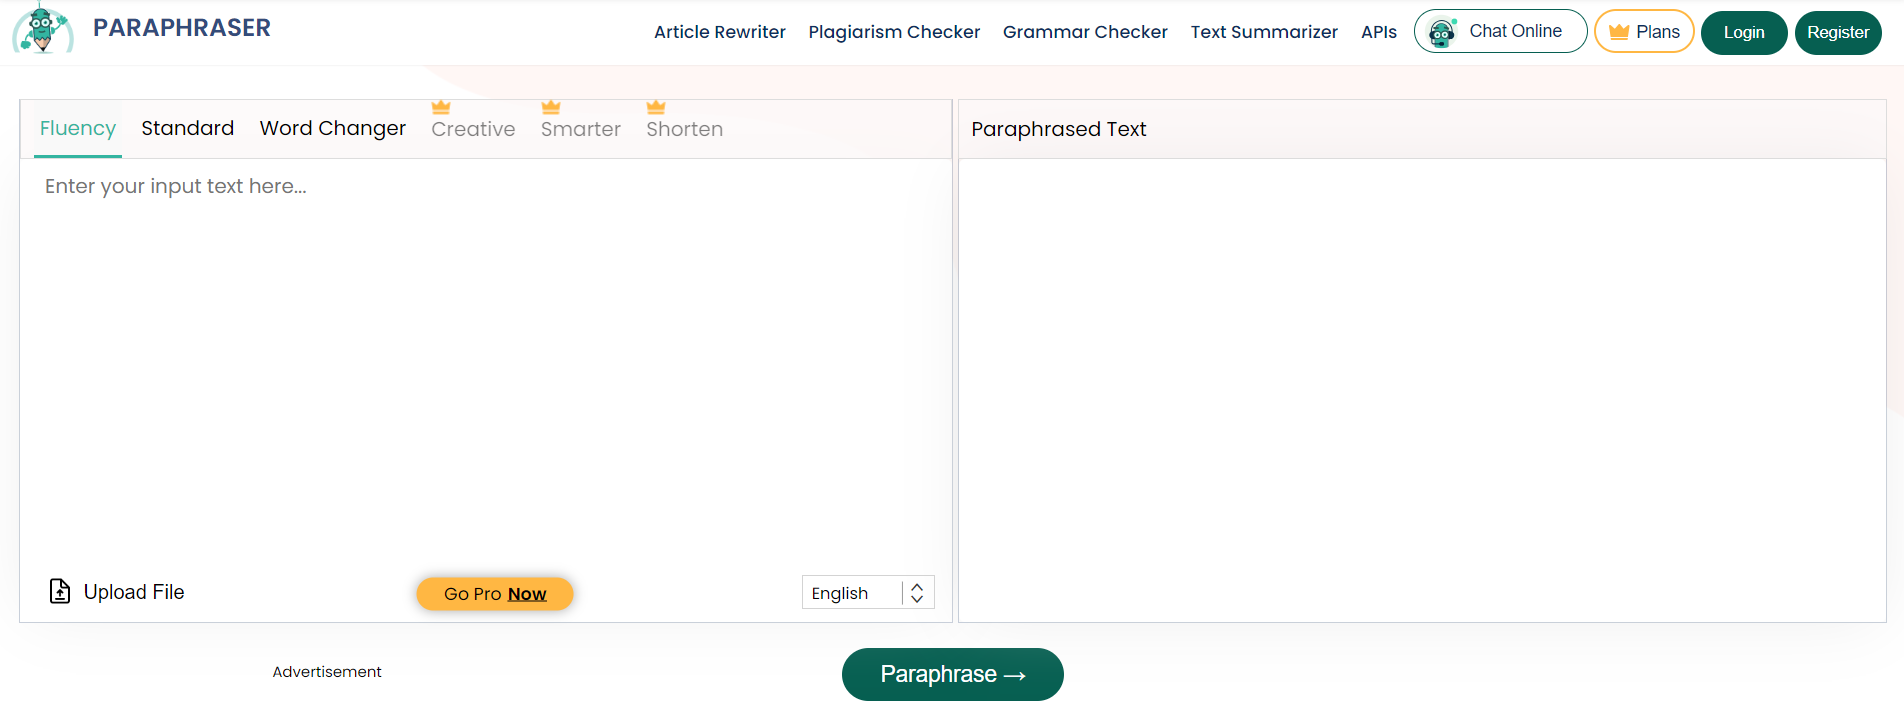The height and width of the screenshot is (709, 1904).
Task: Switch to Standard paraphrasing mode
Action: 187,128
